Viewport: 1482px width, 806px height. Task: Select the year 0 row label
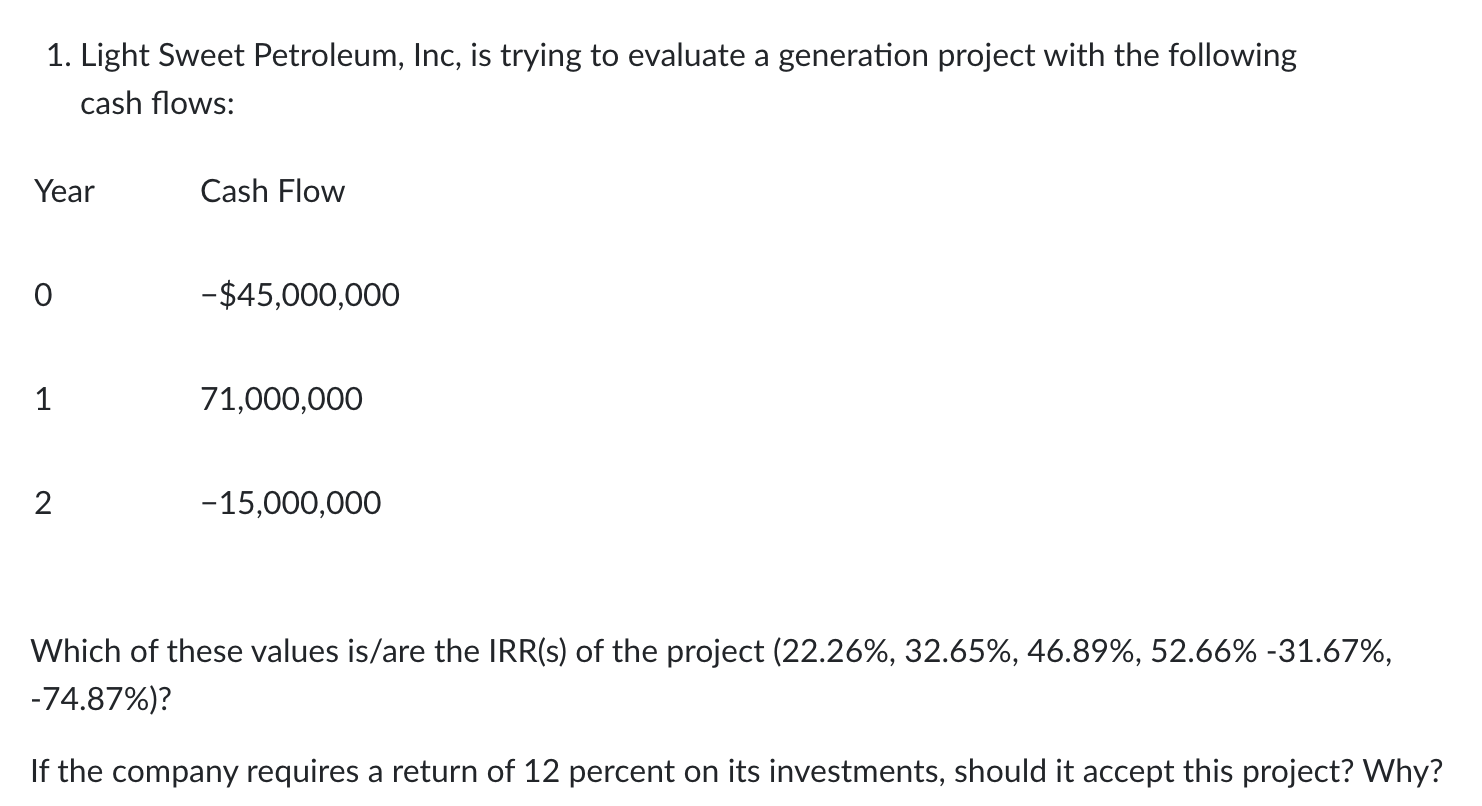pyautogui.click(x=43, y=297)
